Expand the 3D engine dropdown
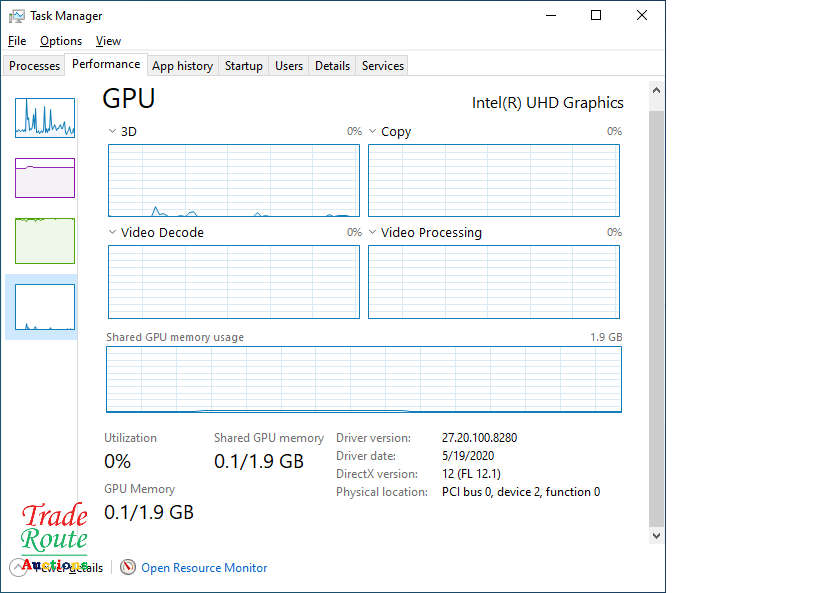 pyautogui.click(x=112, y=132)
